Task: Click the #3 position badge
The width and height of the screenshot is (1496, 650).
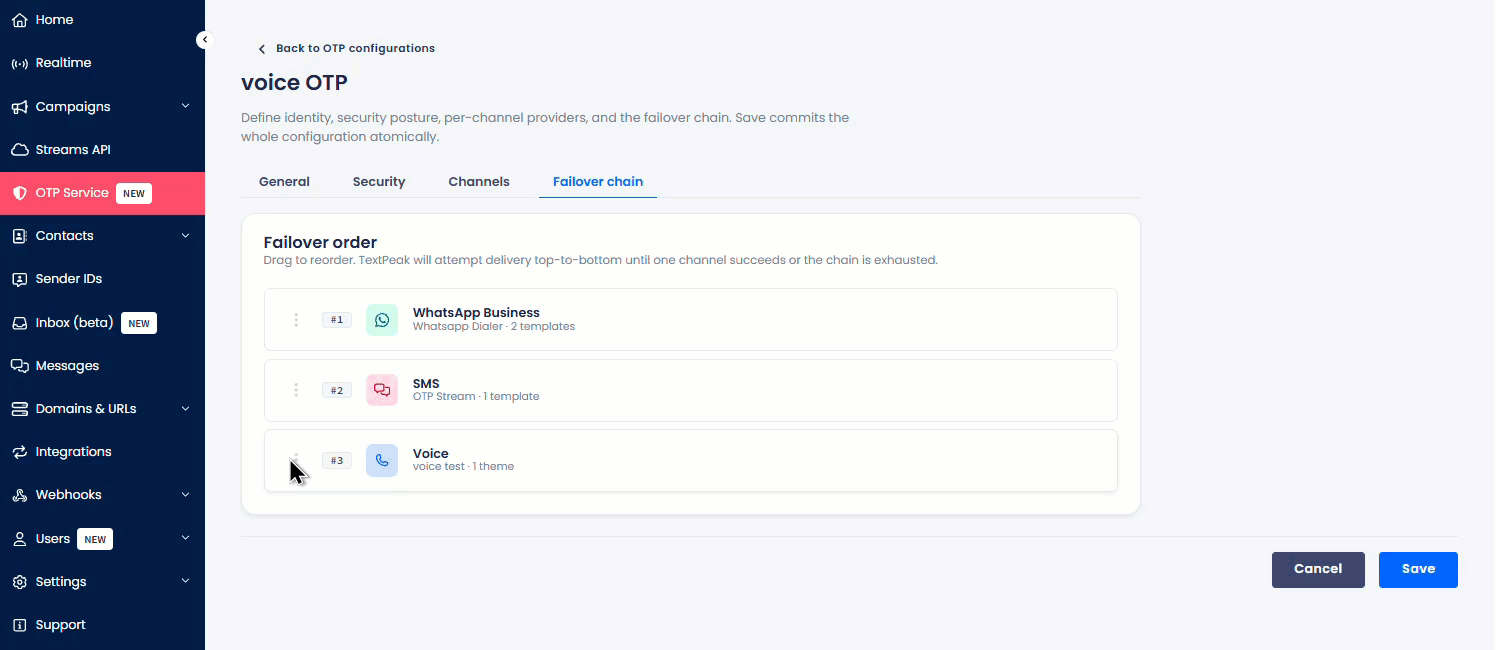Action: pos(337,460)
